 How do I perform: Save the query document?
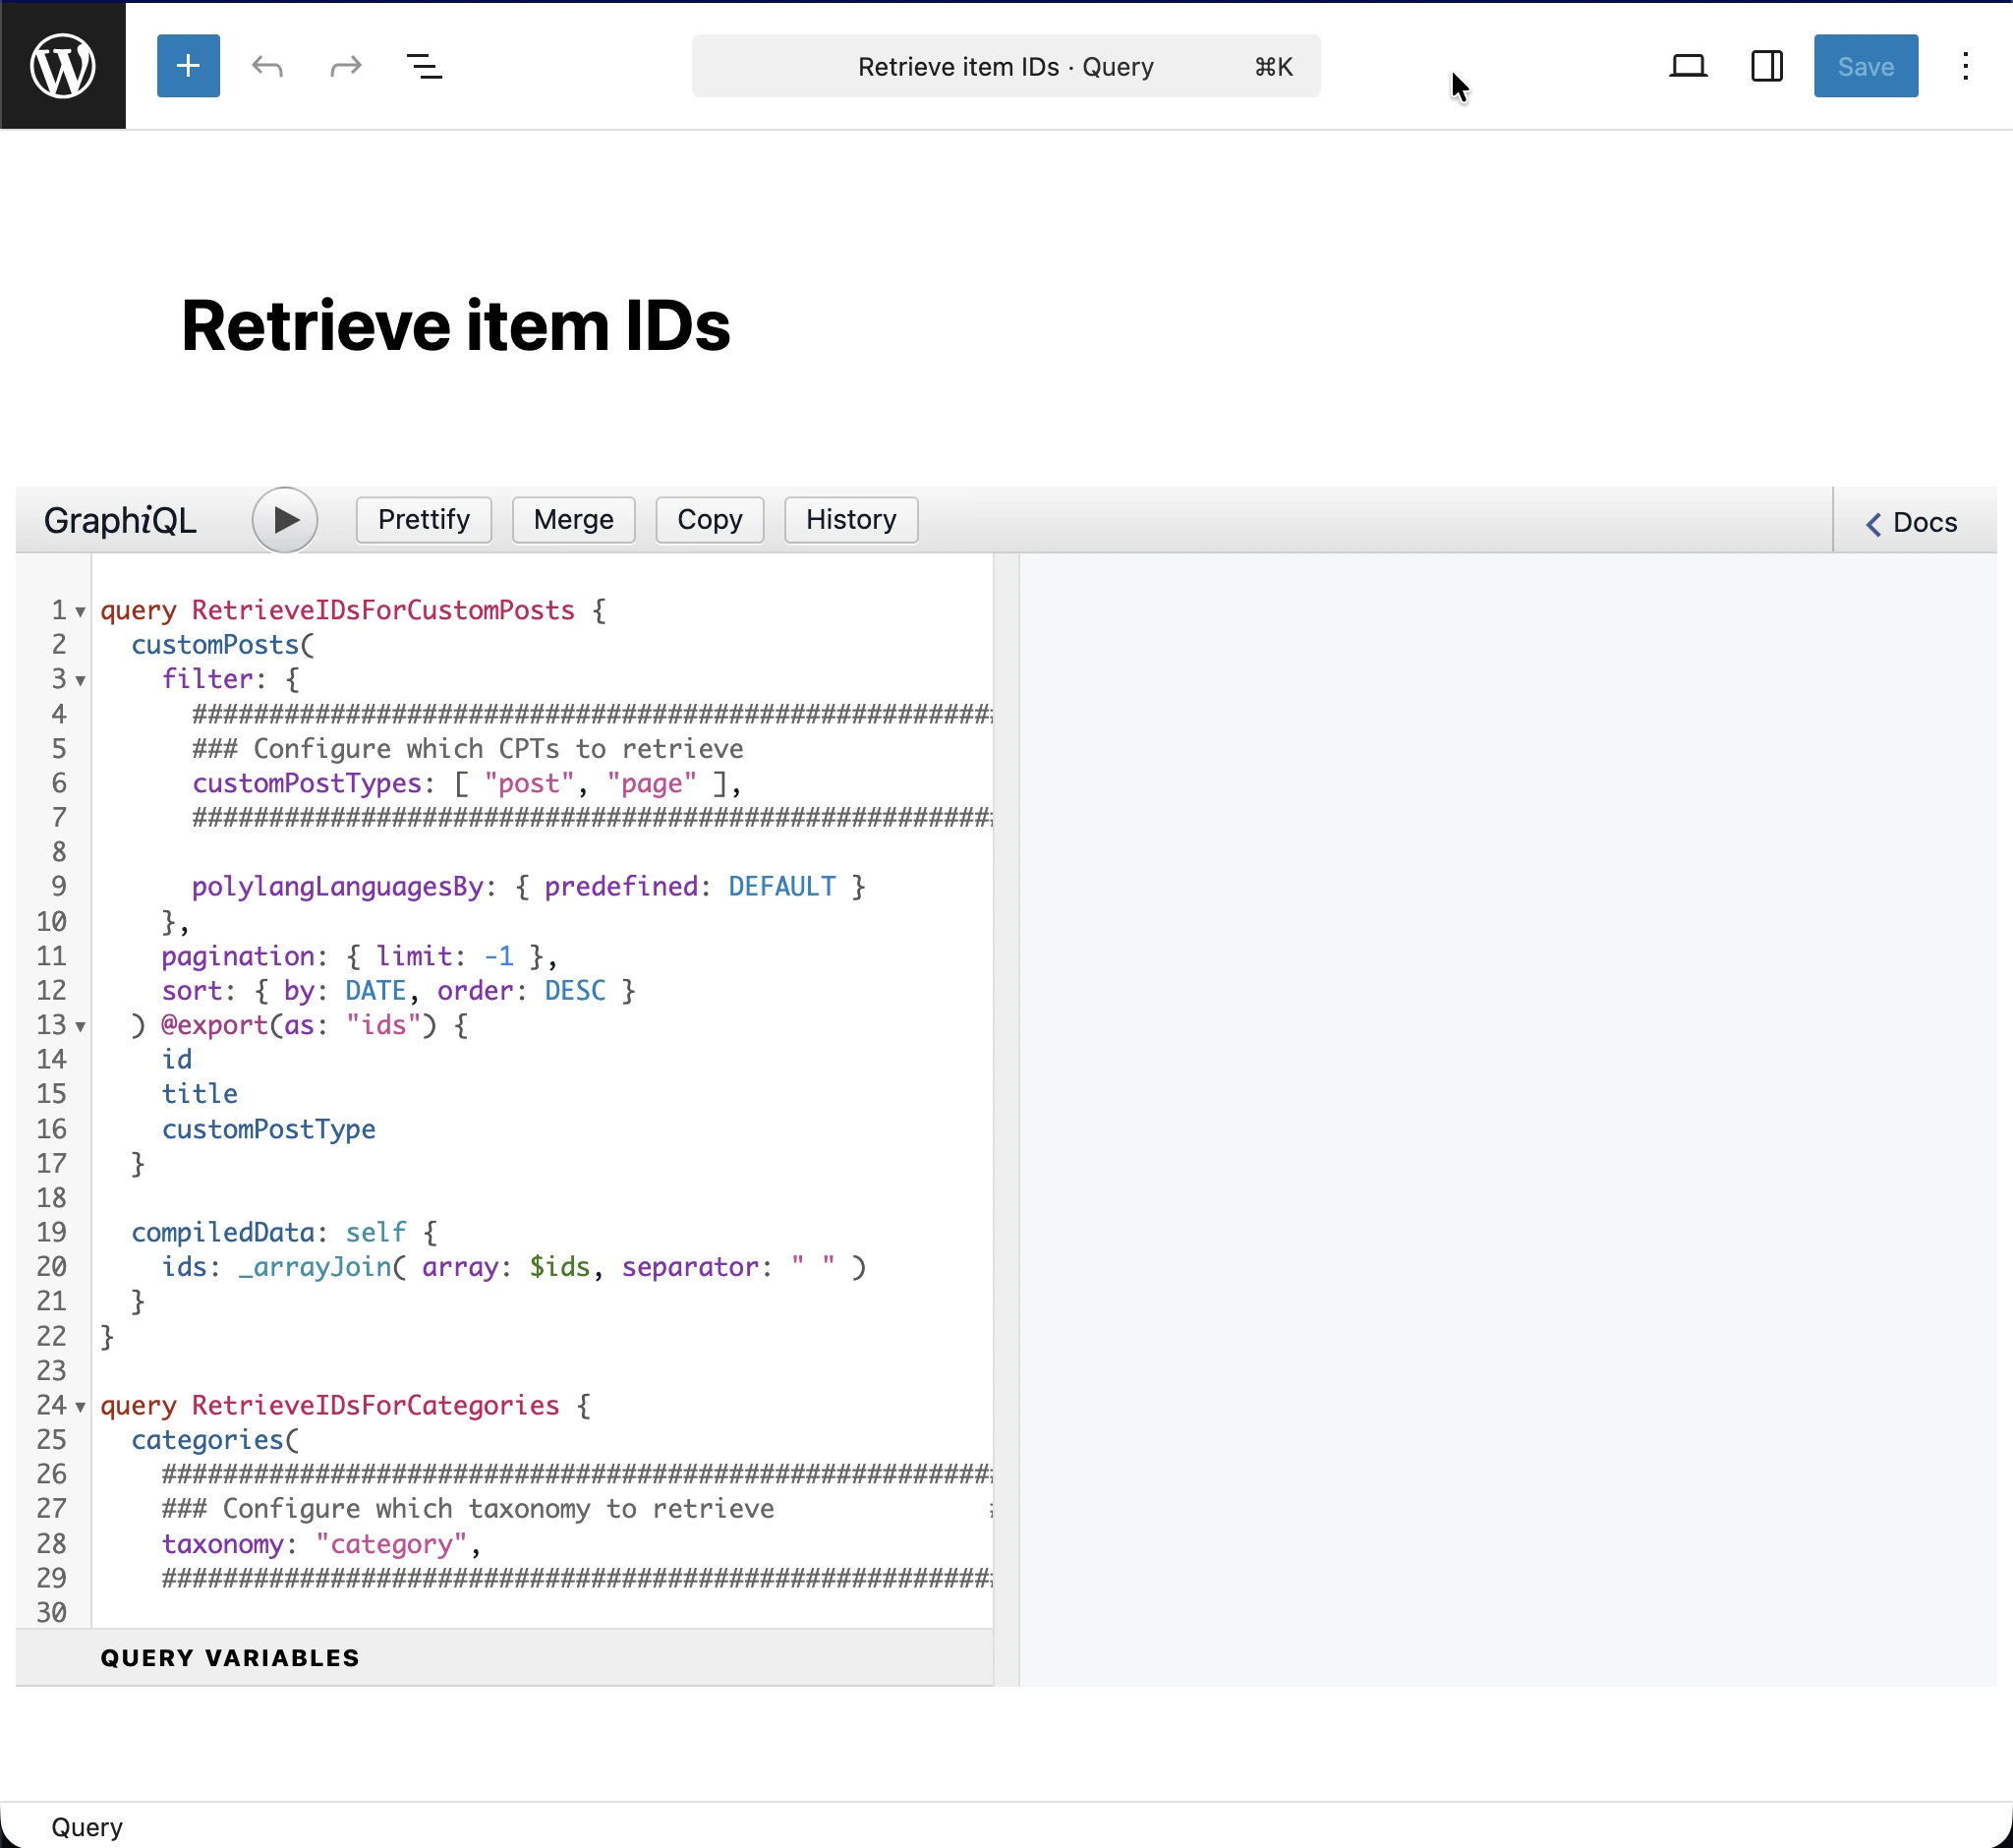coord(1865,66)
